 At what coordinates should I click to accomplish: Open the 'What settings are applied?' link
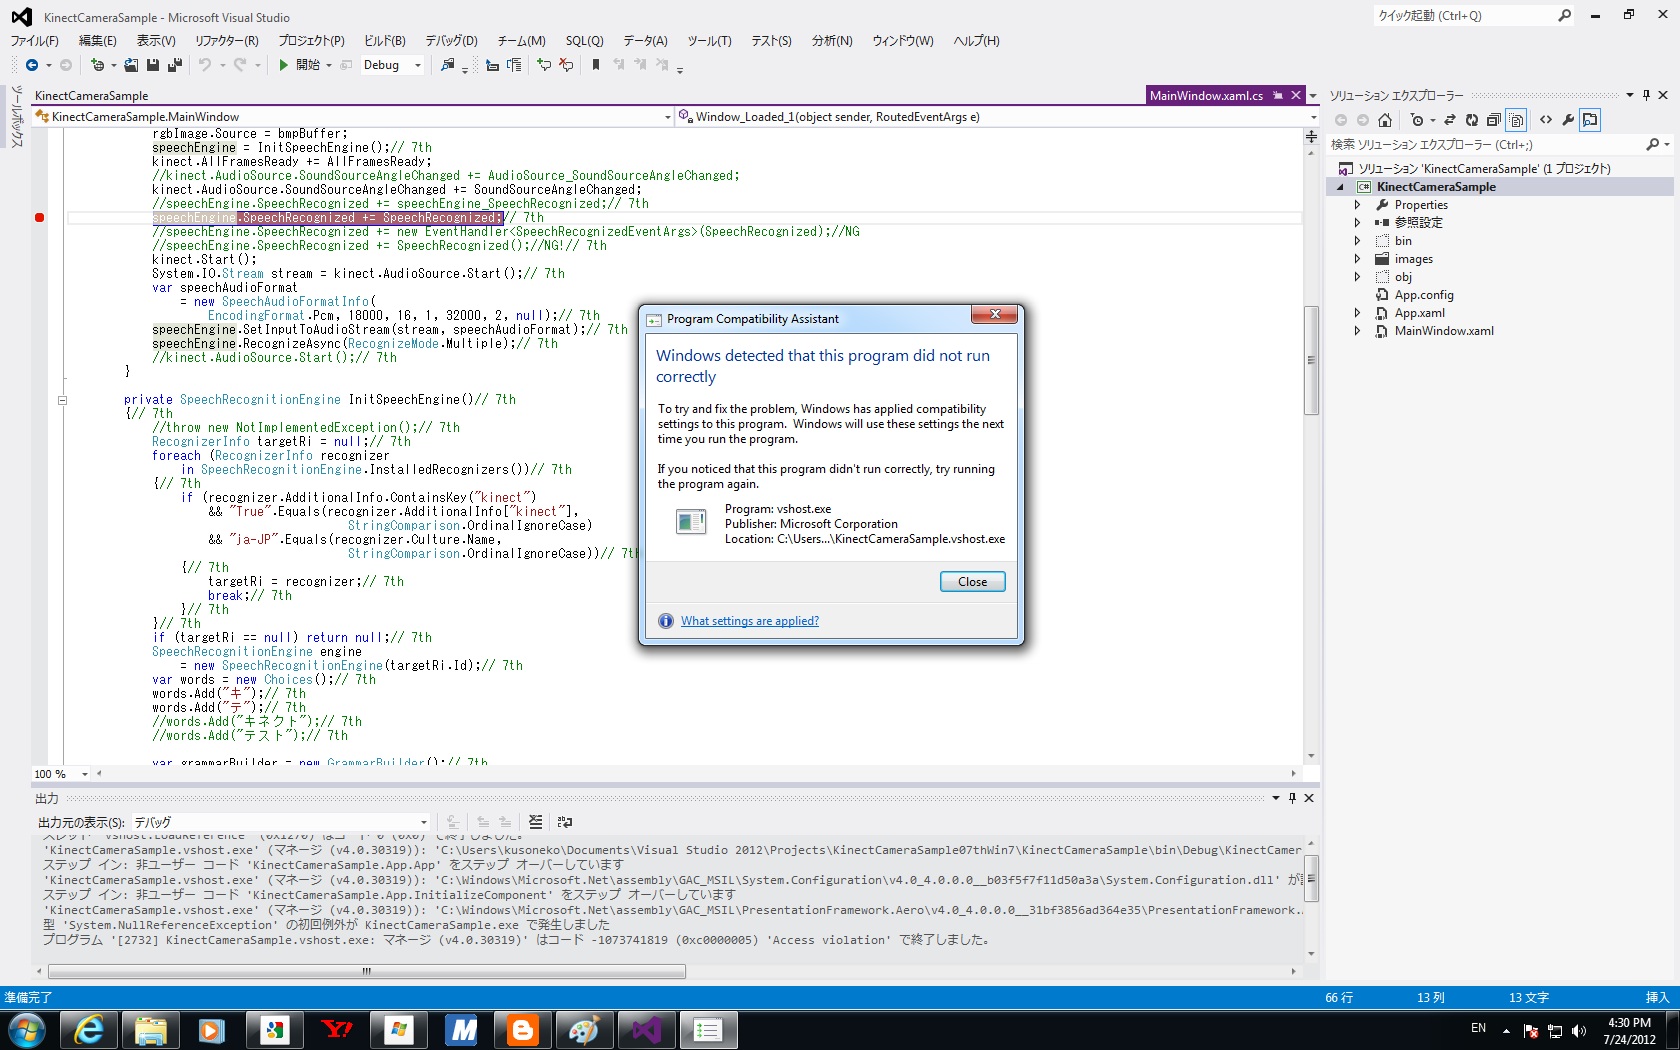tap(749, 621)
